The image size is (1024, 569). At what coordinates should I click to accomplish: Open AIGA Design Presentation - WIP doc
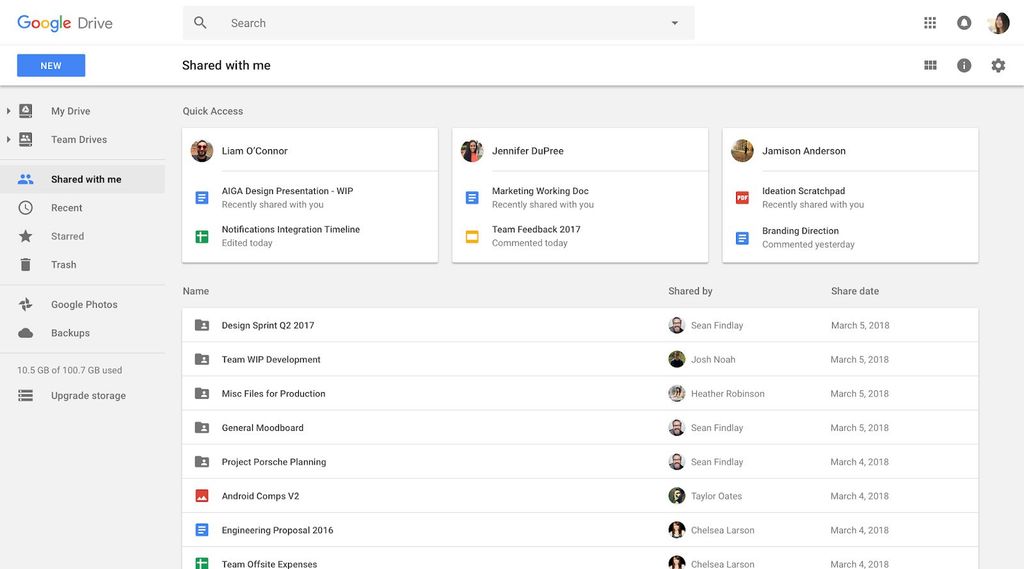[287, 191]
